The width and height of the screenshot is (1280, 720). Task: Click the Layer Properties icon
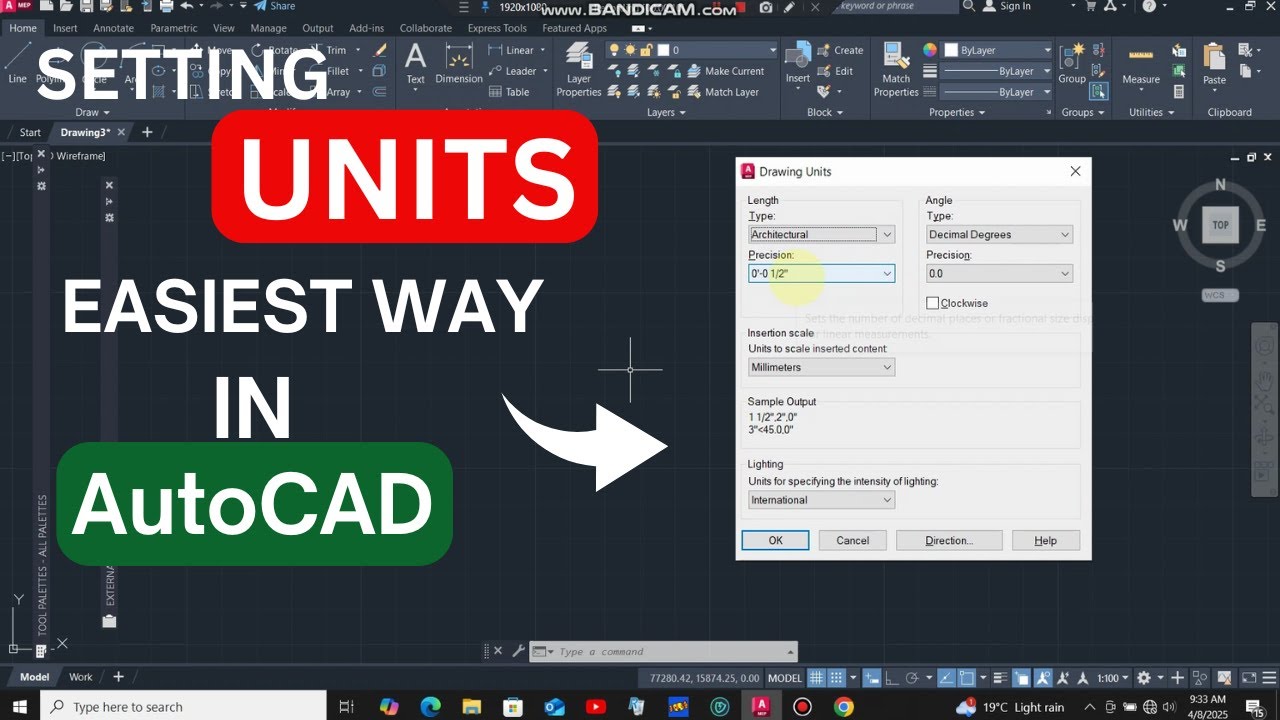point(579,56)
